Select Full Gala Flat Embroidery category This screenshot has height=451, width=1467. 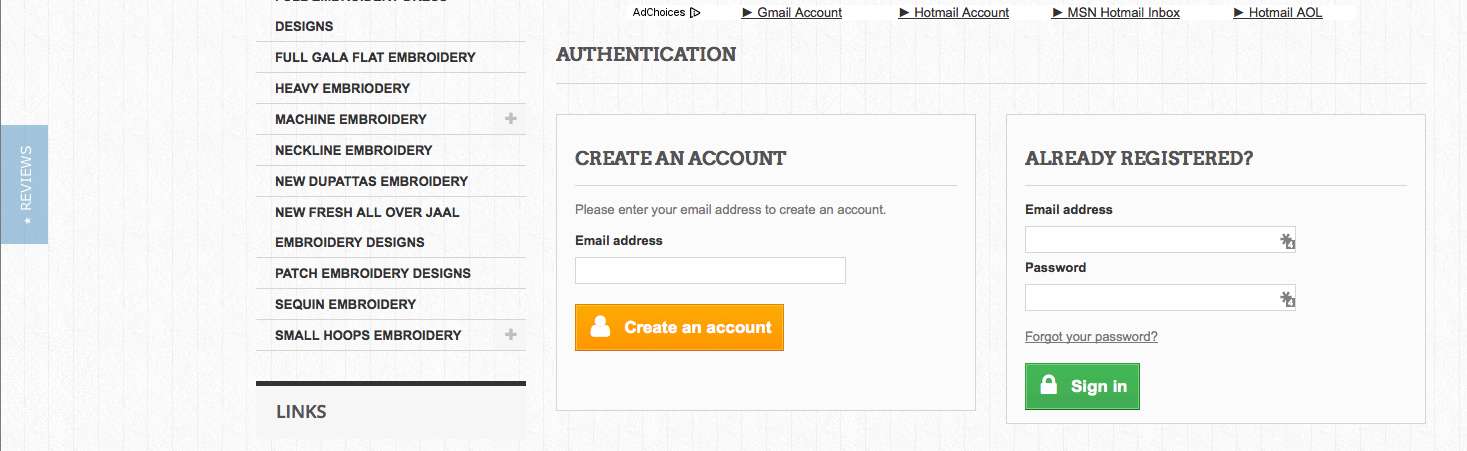[x=375, y=57]
